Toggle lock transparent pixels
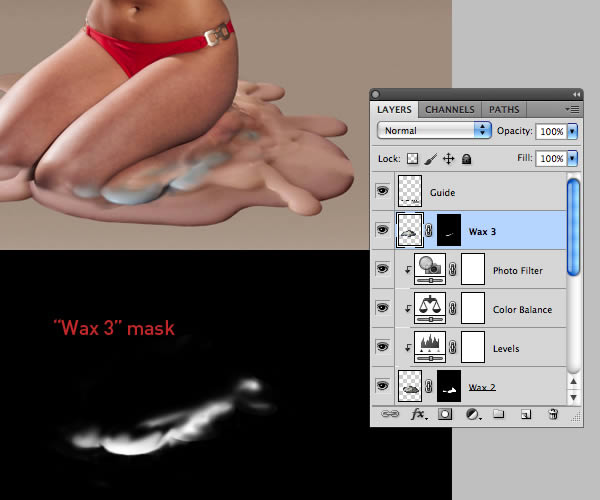The height and width of the screenshot is (500, 600). point(412,158)
